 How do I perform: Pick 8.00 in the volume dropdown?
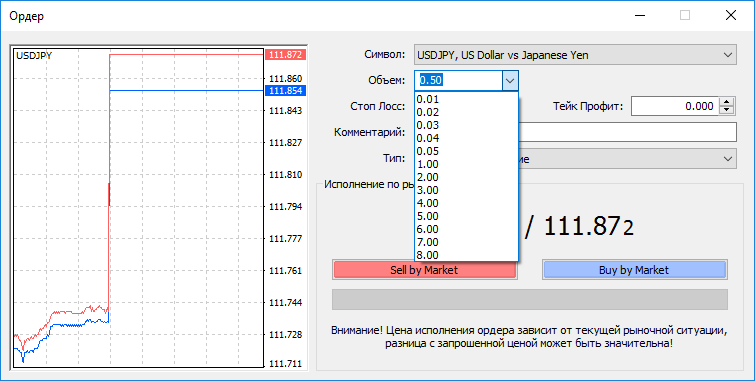466,255
